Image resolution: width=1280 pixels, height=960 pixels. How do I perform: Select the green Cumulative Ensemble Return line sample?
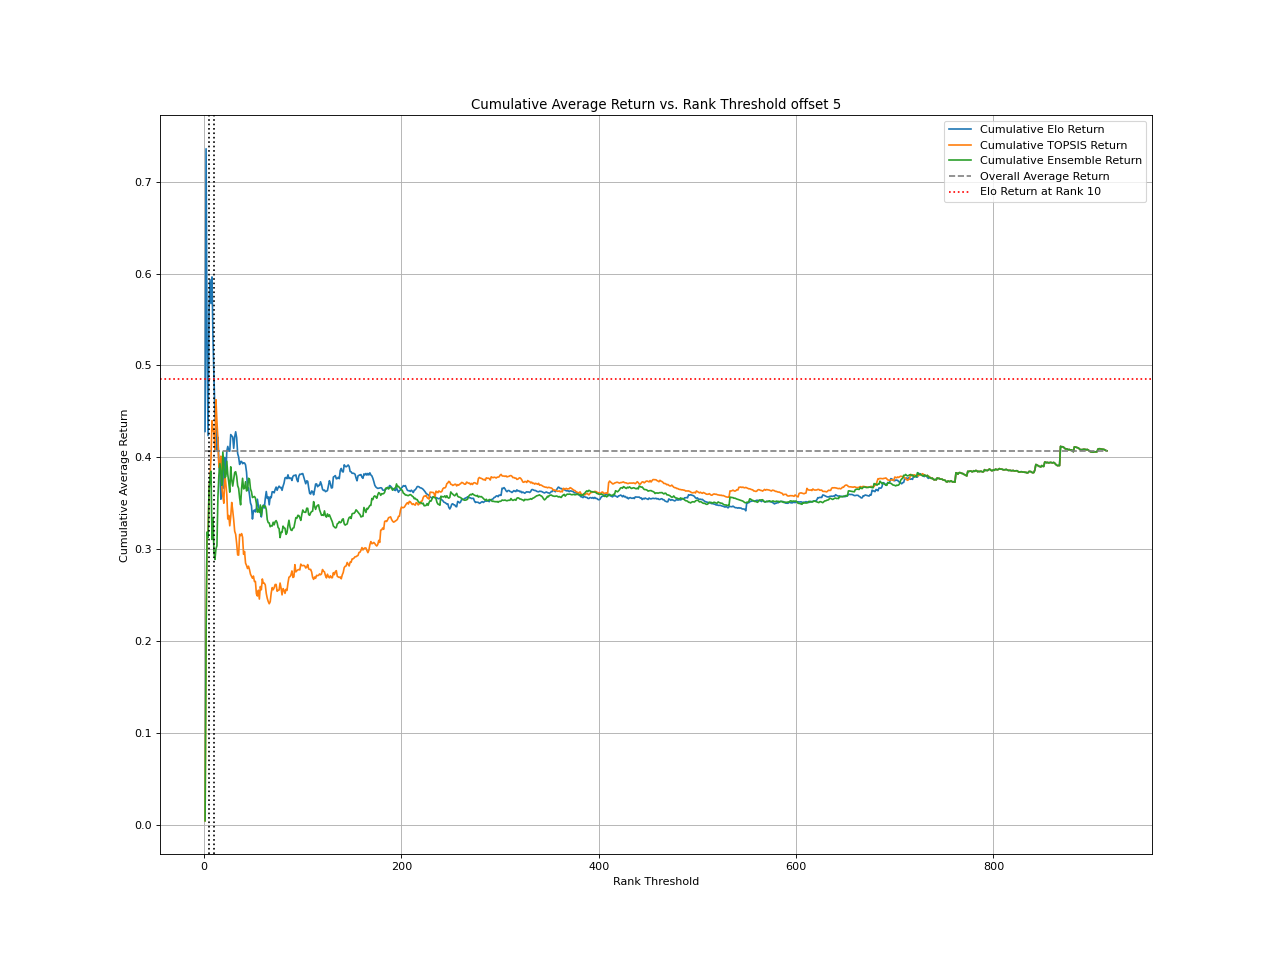click(x=961, y=160)
